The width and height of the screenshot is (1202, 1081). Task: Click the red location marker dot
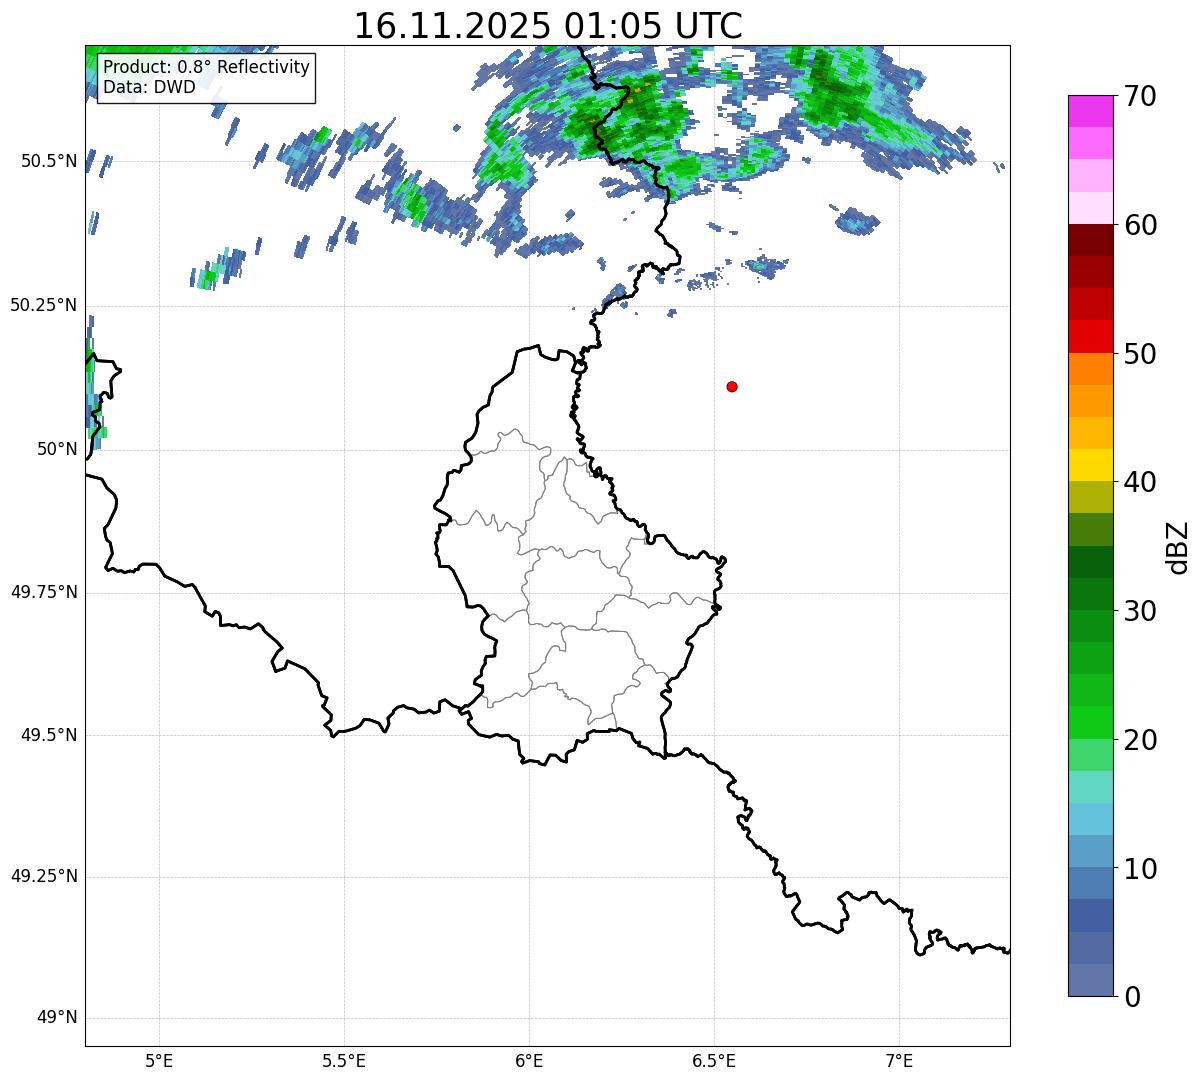point(732,386)
